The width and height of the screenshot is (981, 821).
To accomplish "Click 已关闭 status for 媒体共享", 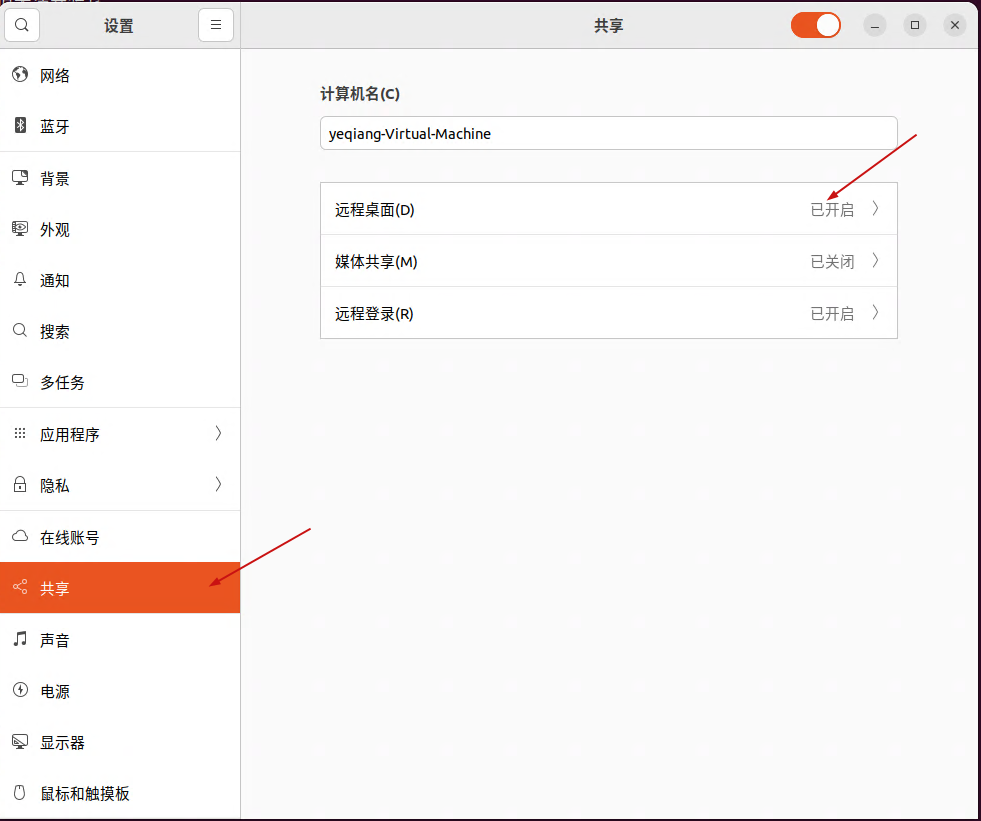I will (832, 262).
